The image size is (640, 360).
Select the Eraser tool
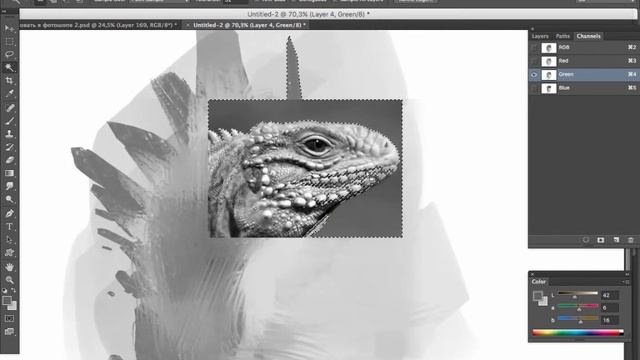click(9, 160)
